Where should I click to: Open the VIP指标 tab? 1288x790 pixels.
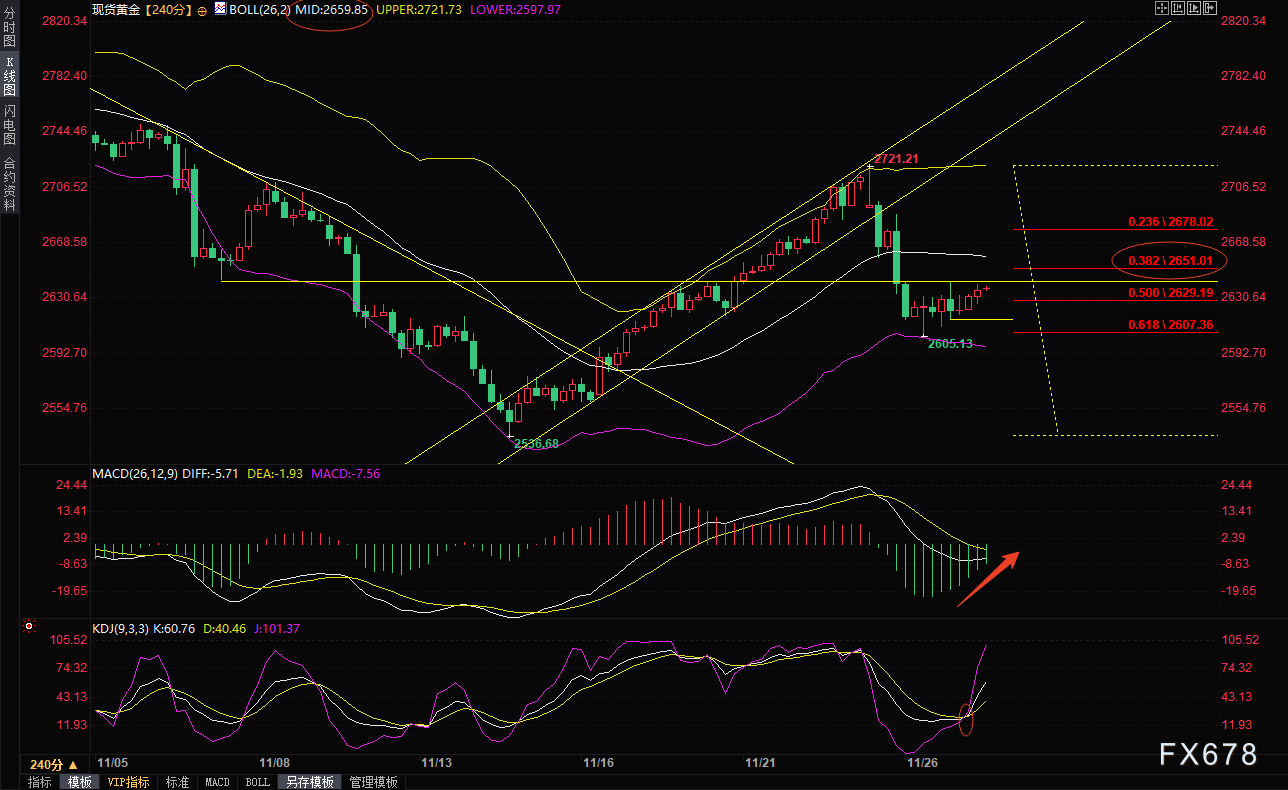click(x=128, y=782)
